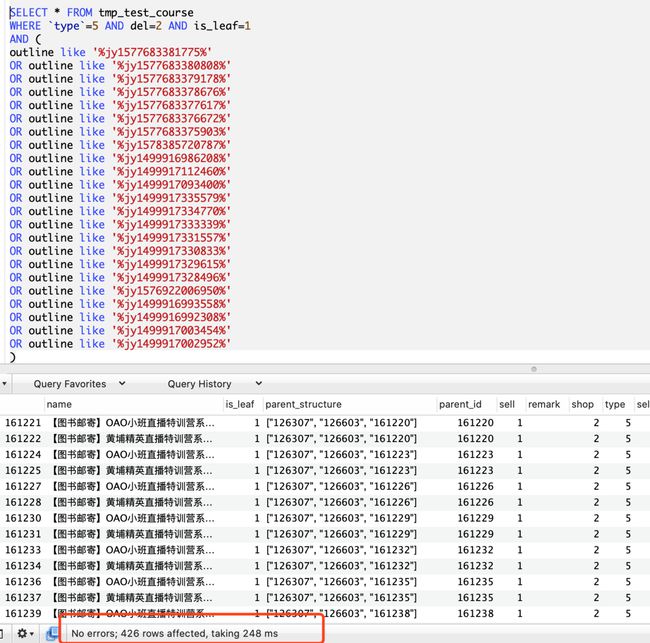Click the copy results icon beside gear
This screenshot has height=643, width=650.
[52, 633]
